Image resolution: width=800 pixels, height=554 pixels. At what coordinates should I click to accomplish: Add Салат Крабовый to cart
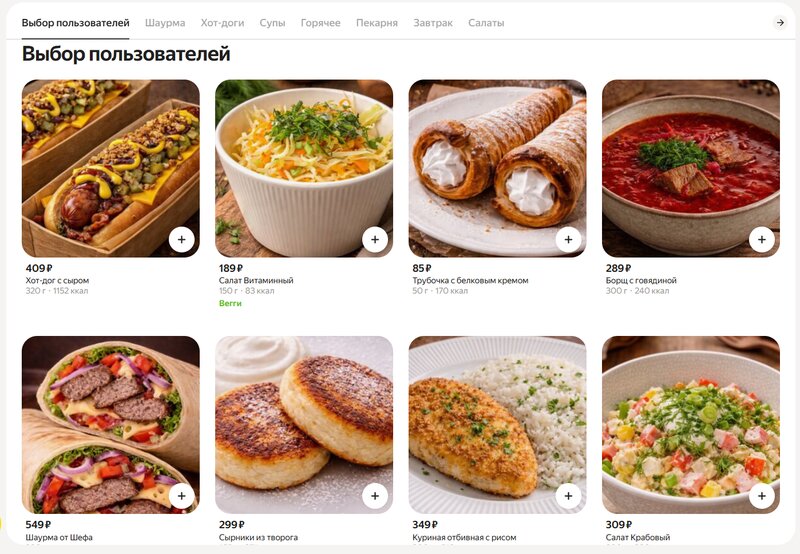pos(762,496)
